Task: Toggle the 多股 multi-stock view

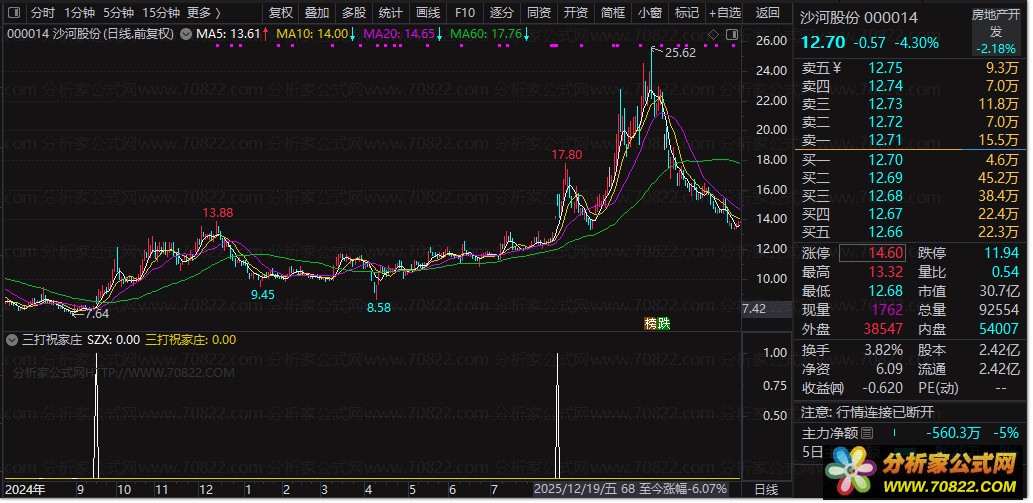Action: (354, 13)
